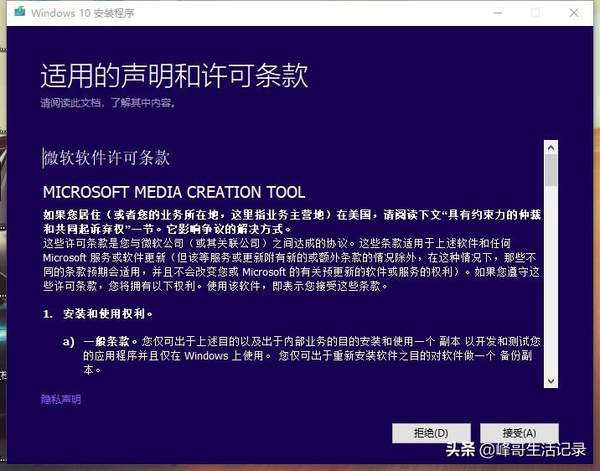Open the 隐私声明 privacy statement link
The height and width of the screenshot is (471, 600).
[x=61, y=399]
